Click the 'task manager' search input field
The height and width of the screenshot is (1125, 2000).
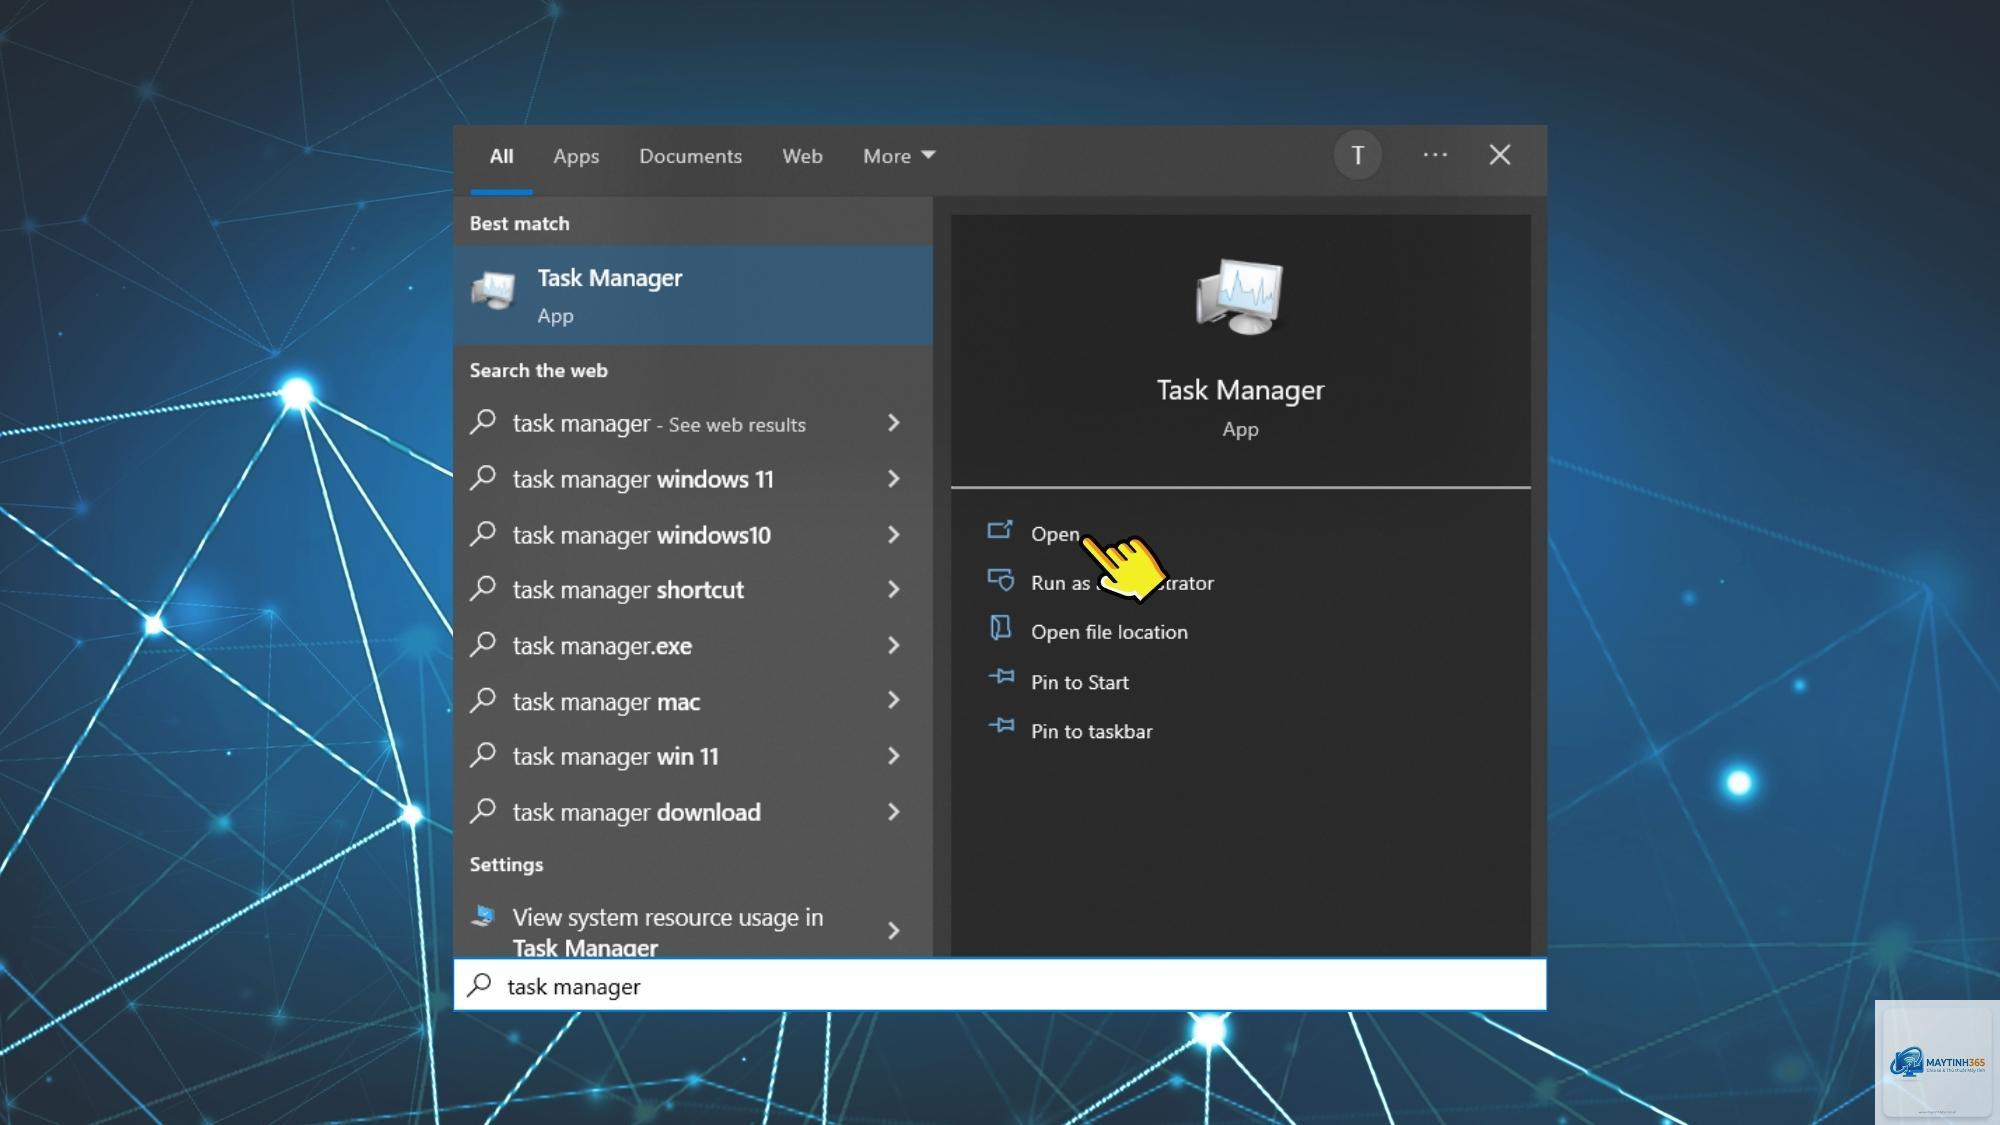[1000, 985]
